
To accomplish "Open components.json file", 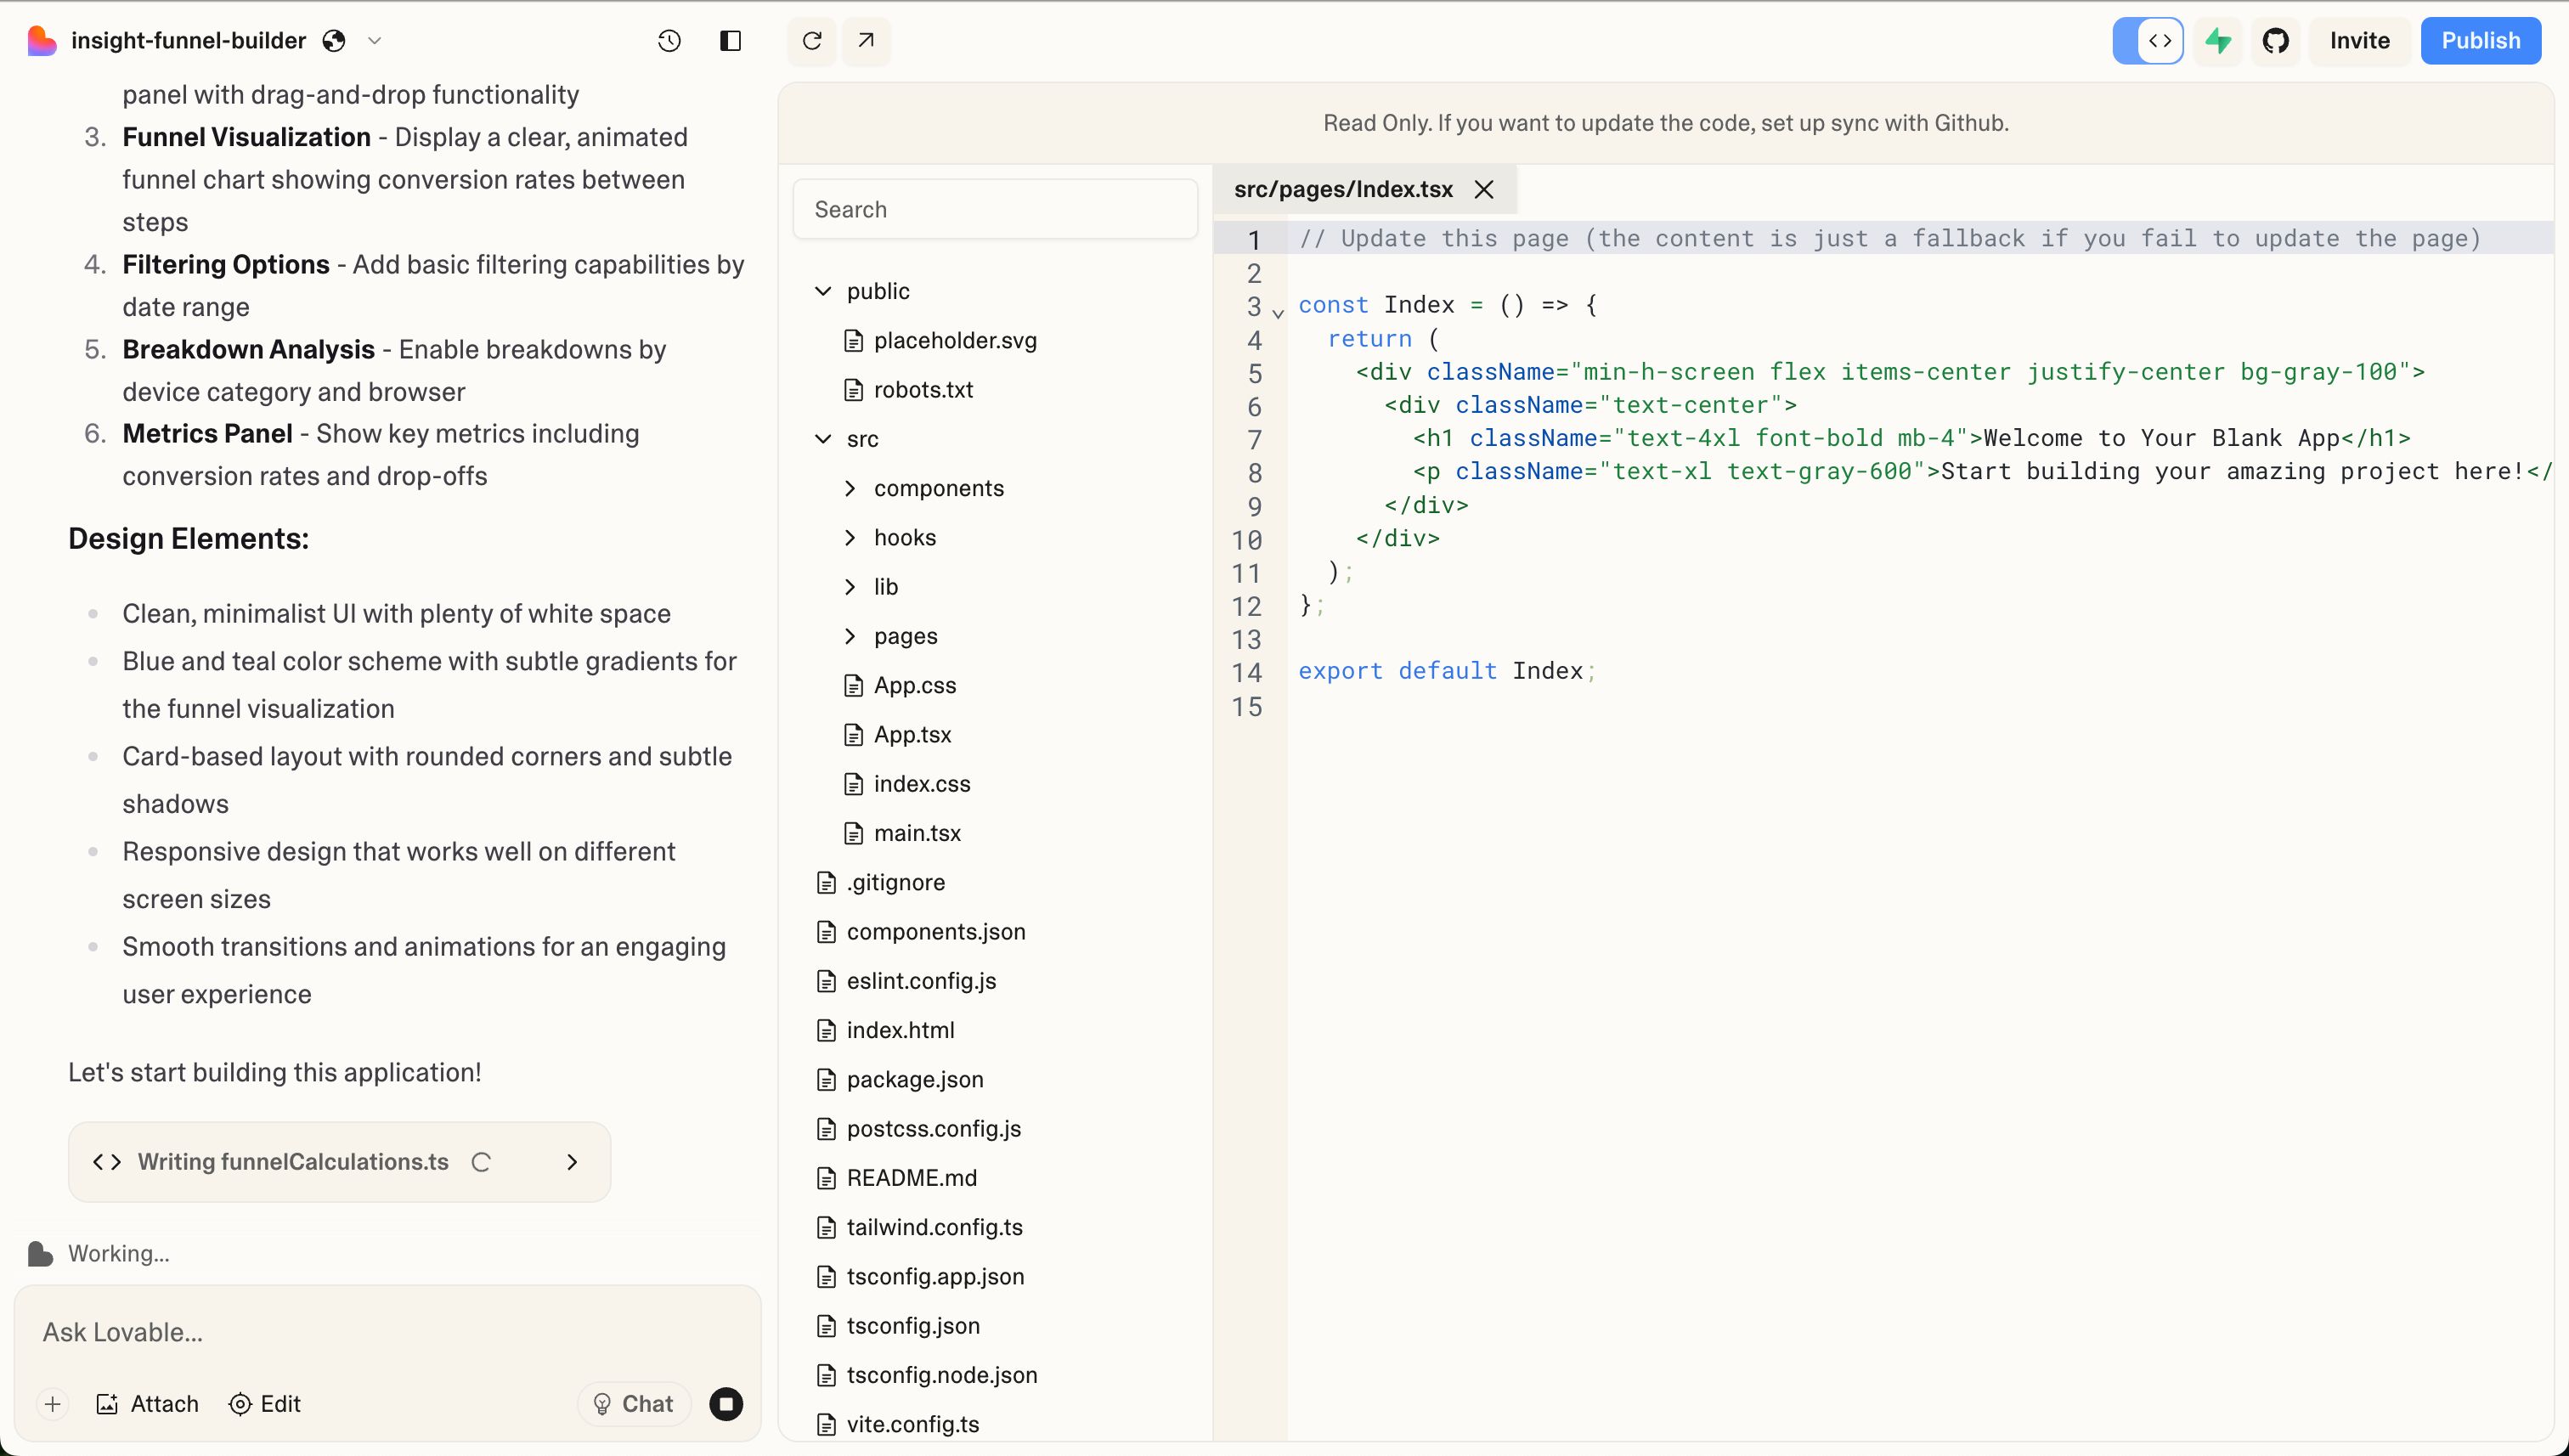I will [922, 932].
